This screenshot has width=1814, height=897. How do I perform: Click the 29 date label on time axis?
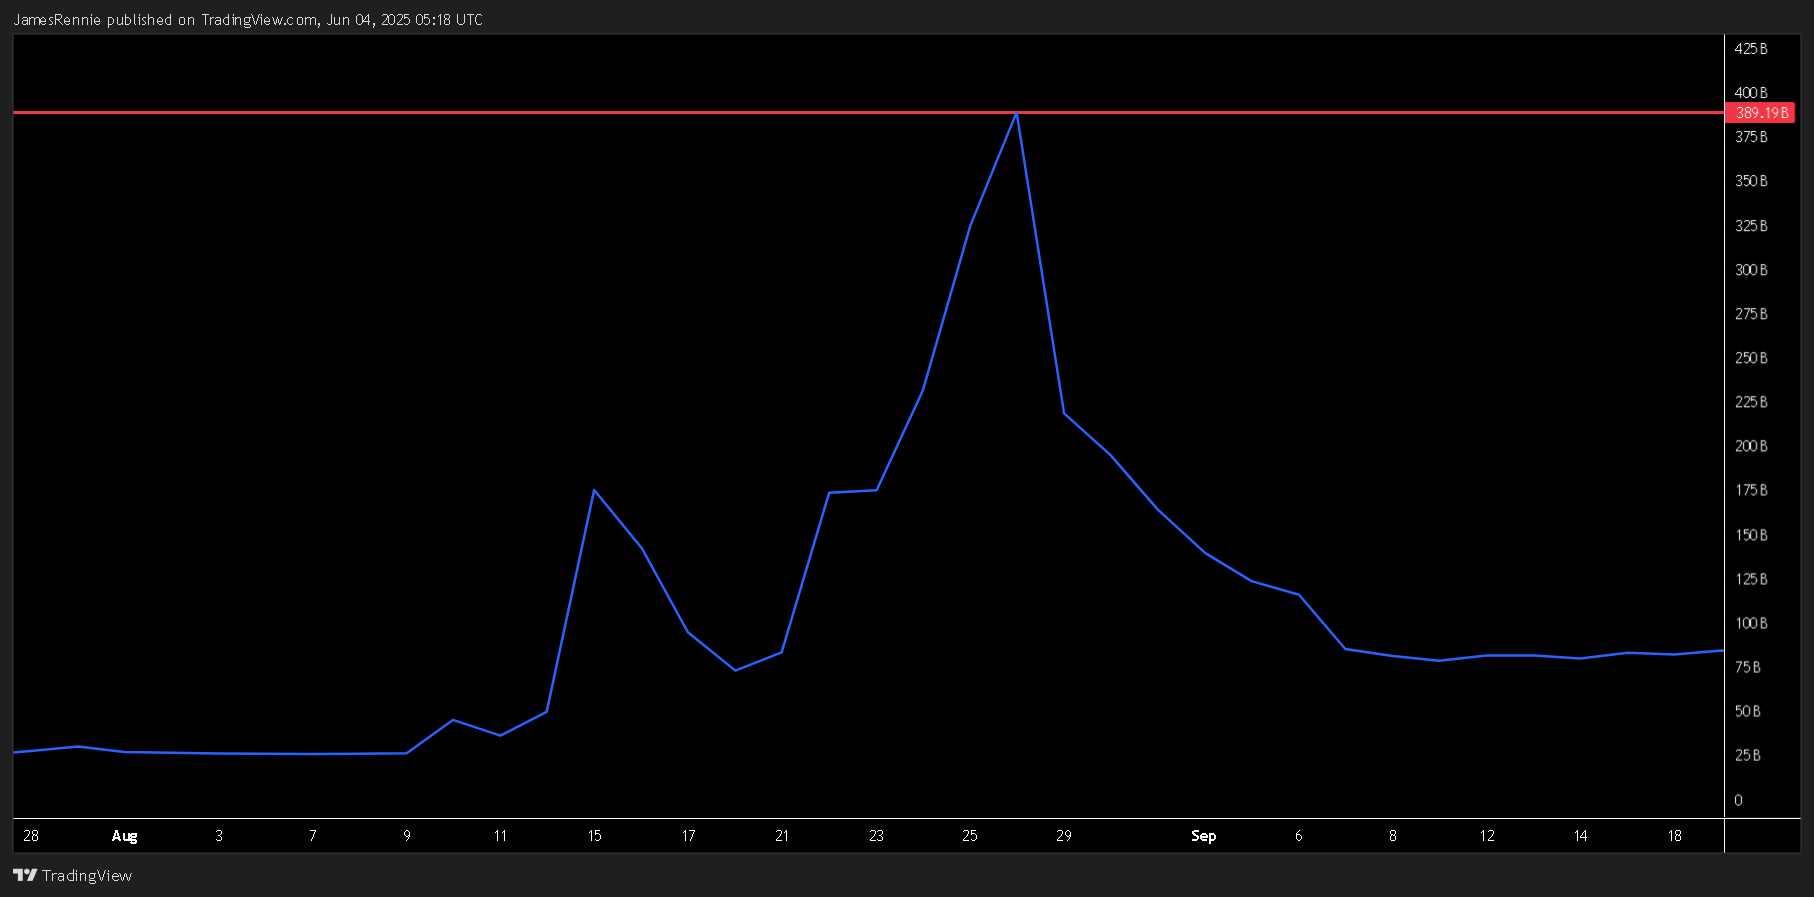click(1064, 836)
